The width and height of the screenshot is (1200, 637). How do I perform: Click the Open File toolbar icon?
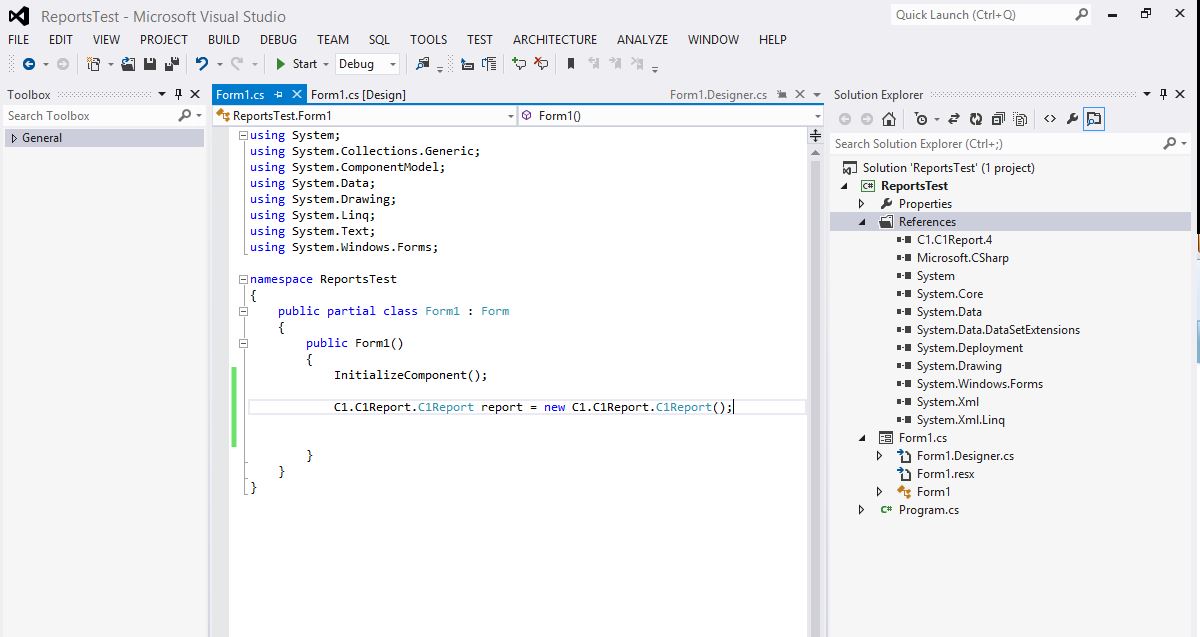coord(128,64)
